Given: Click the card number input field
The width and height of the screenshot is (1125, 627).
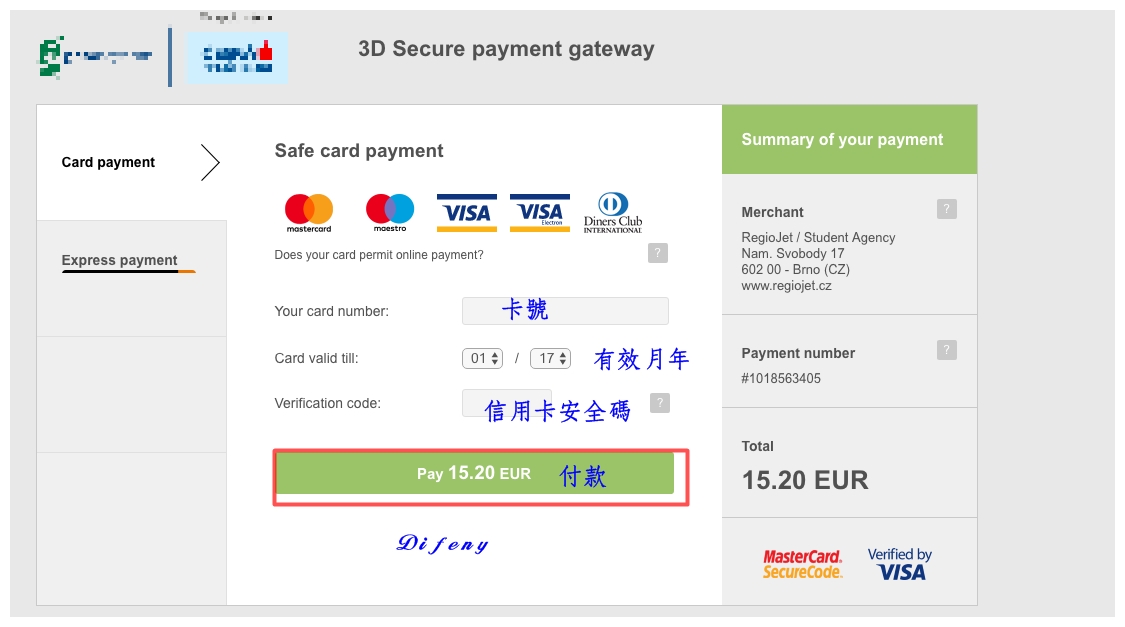Looking at the screenshot, I should [565, 311].
